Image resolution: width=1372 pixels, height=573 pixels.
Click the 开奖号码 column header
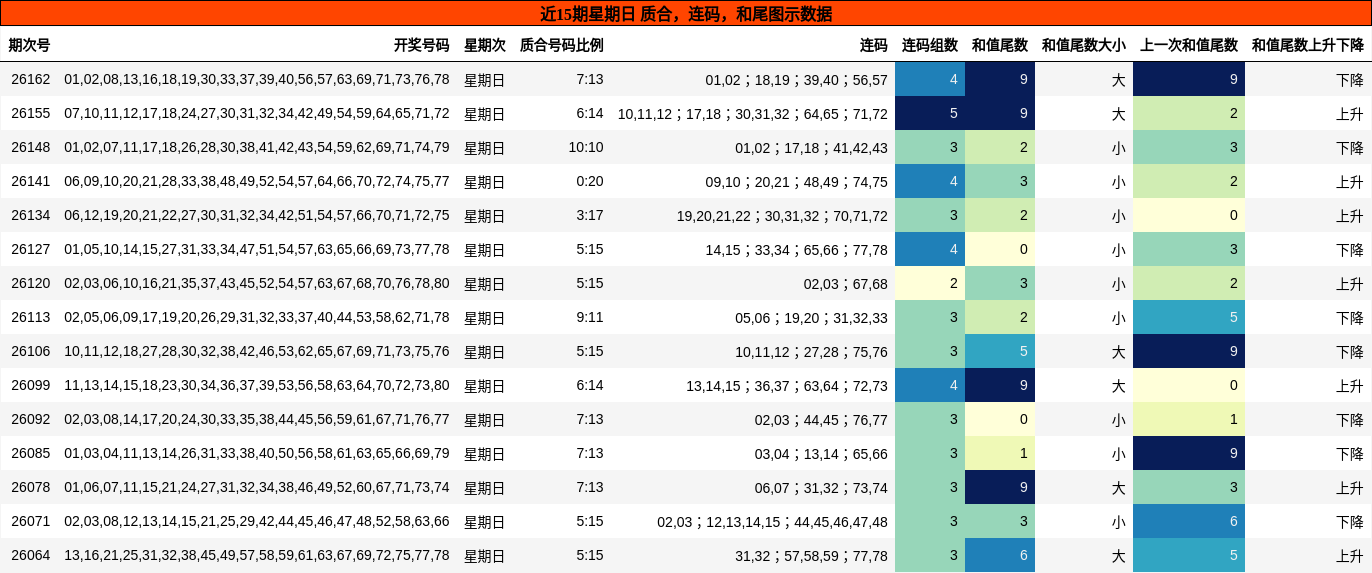[x=421, y=45]
